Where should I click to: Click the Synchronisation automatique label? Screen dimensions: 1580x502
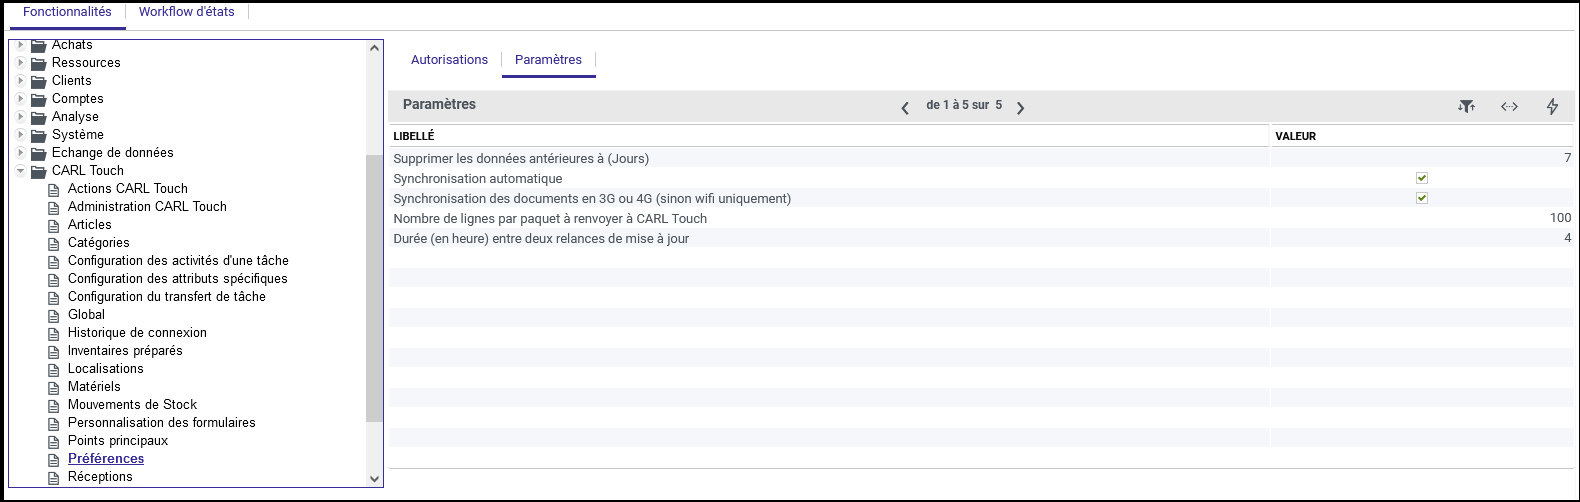coord(478,178)
